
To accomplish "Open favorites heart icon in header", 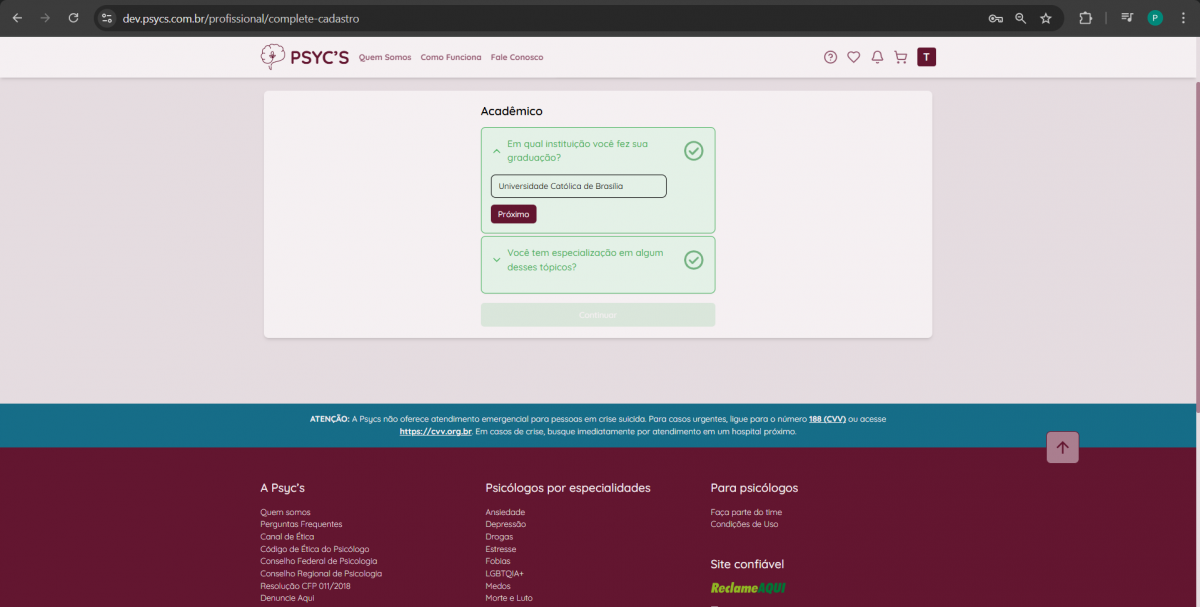I will [853, 57].
